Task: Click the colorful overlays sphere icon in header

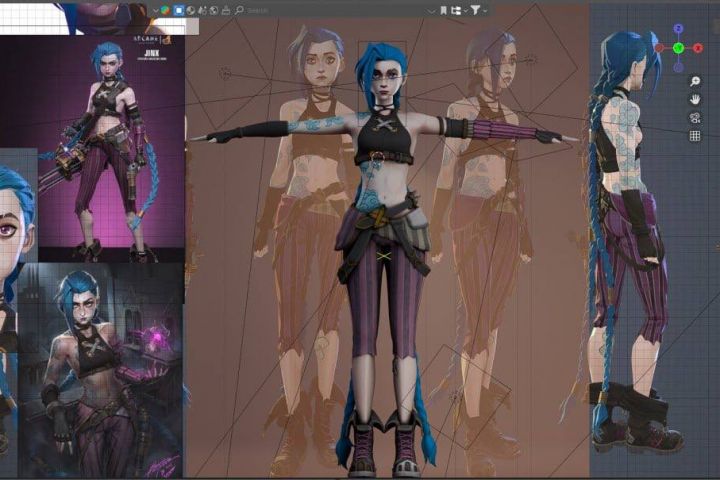Action: [x=165, y=10]
